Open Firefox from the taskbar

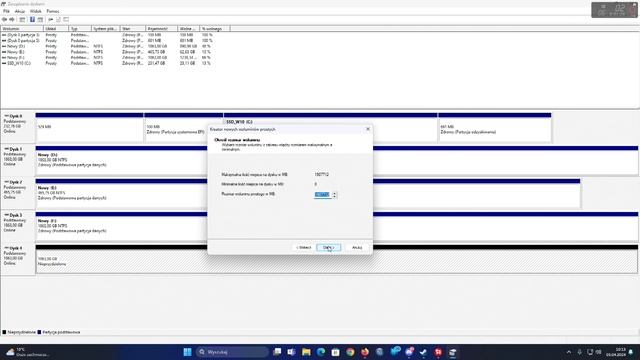point(365,352)
